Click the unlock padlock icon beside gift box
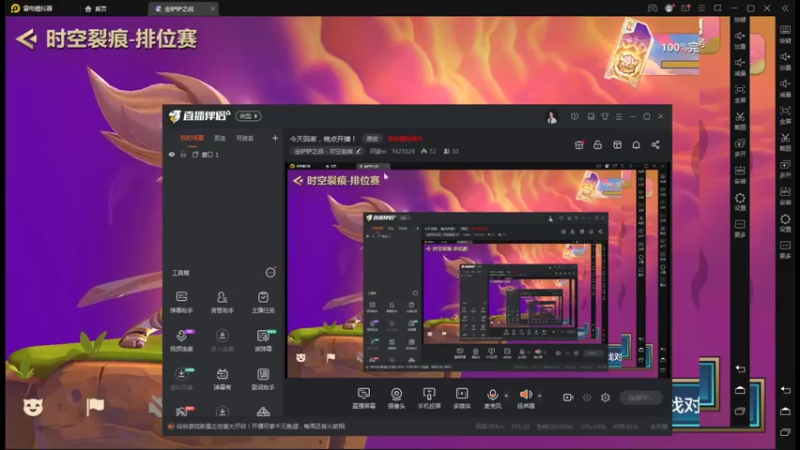 point(597,145)
